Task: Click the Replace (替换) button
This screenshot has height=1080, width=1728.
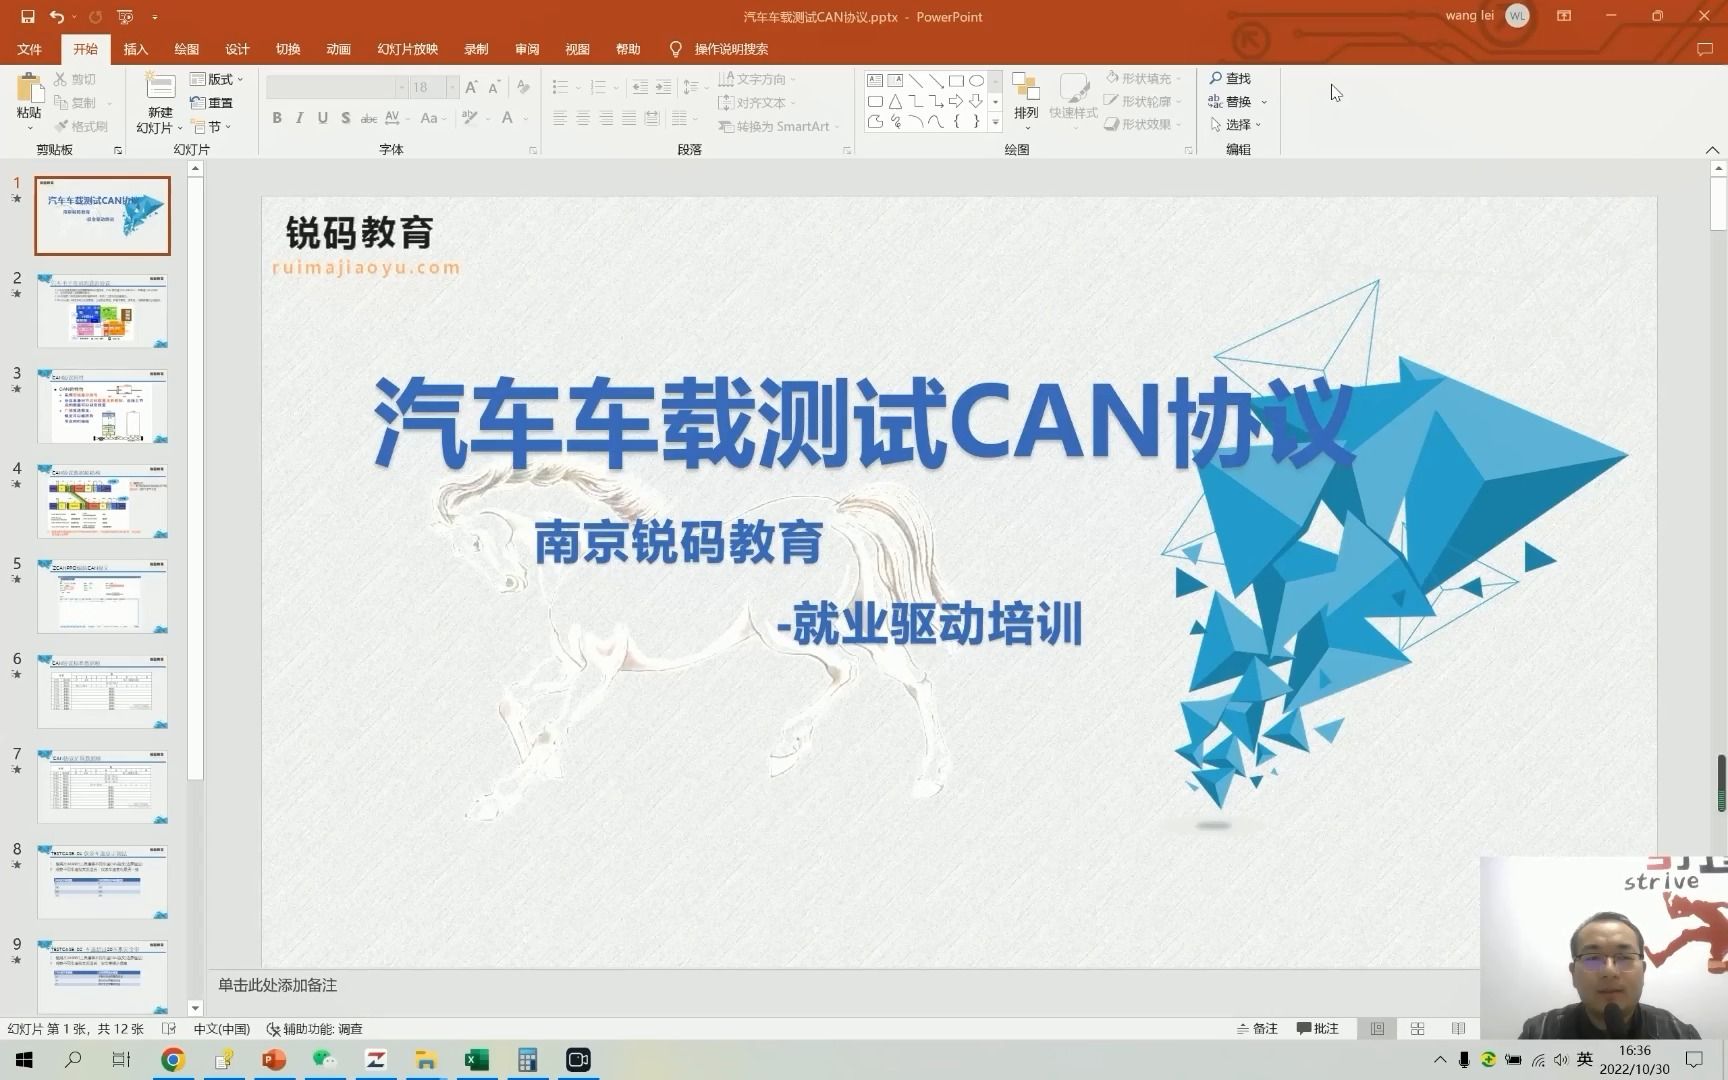Action: tap(1236, 101)
